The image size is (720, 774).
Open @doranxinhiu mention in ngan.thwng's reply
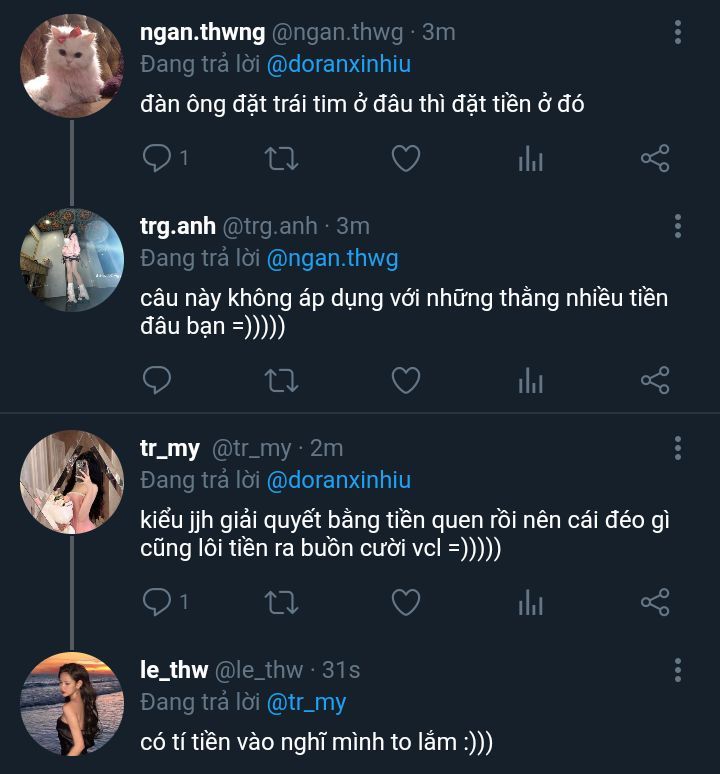339,64
